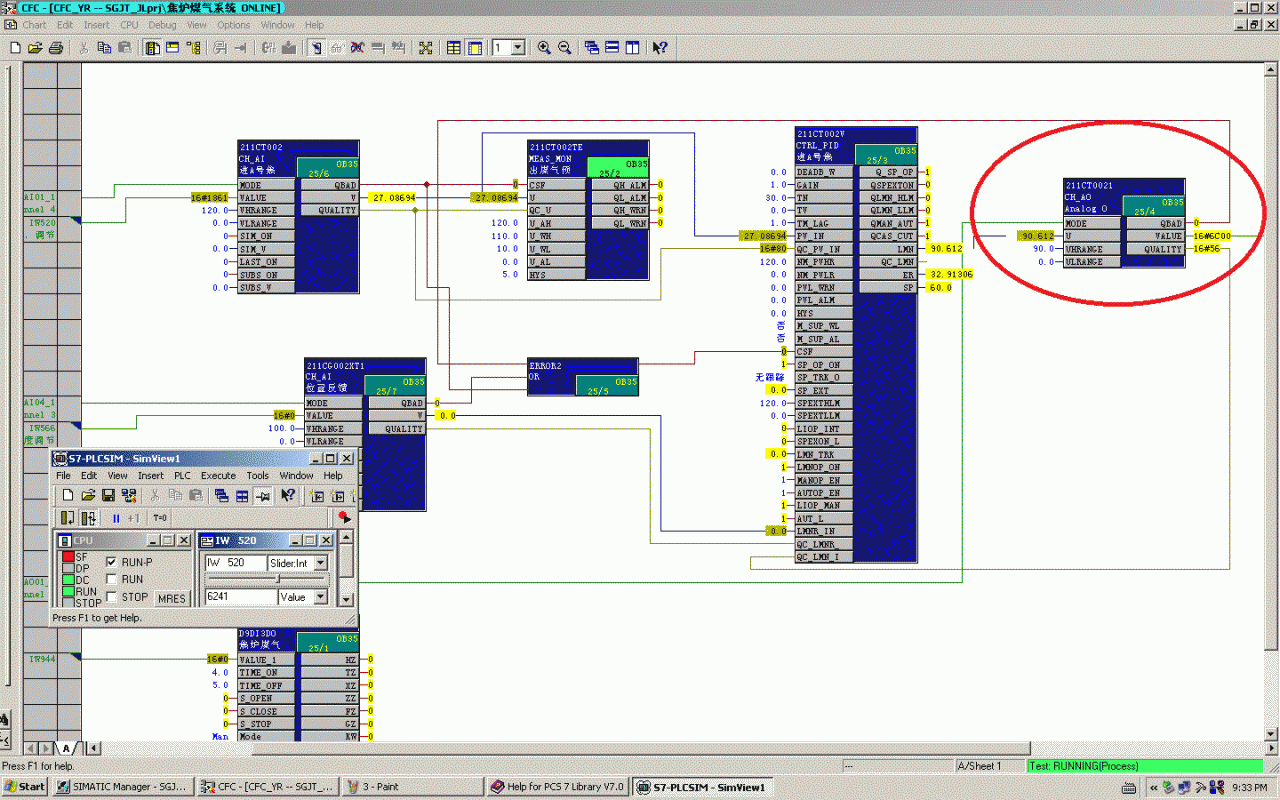Open the Debug menu in CFC
This screenshot has height=800, width=1280.
pos(162,25)
